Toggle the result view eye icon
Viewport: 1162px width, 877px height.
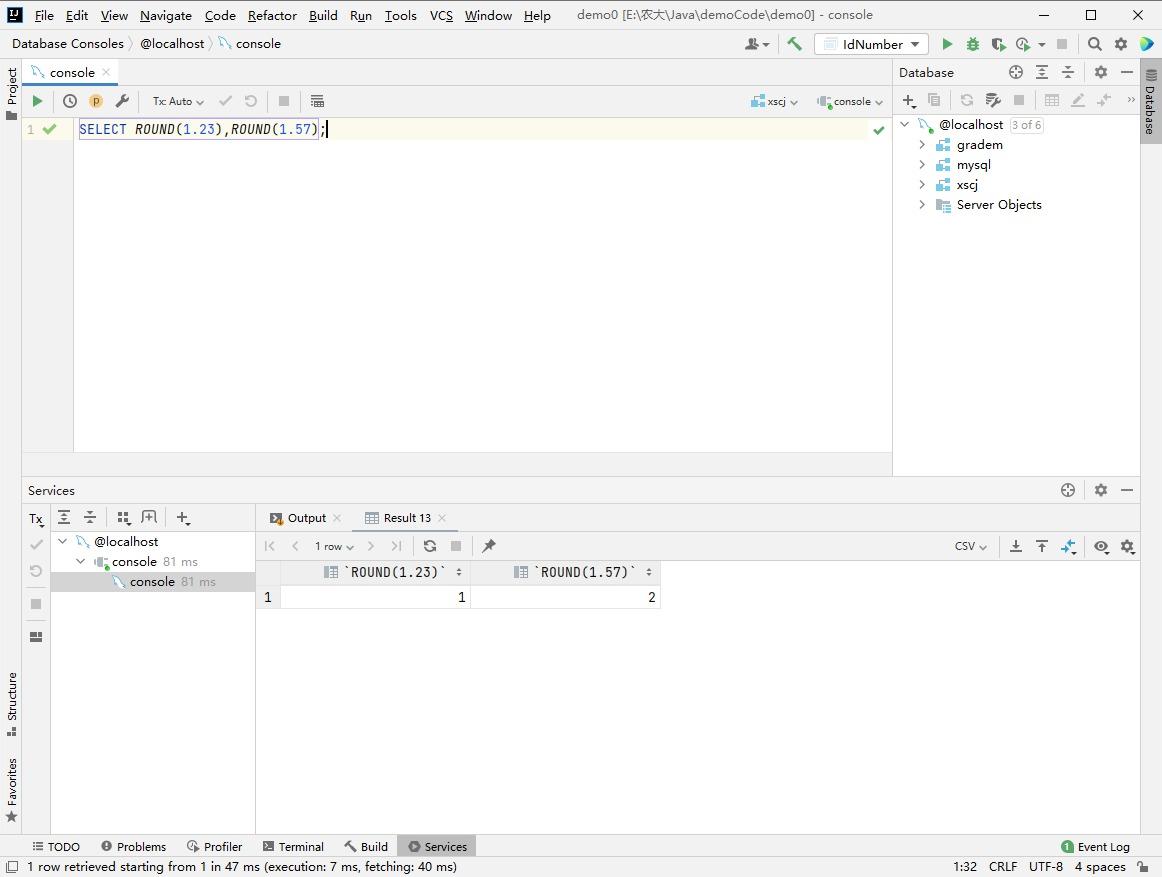pos(1101,546)
